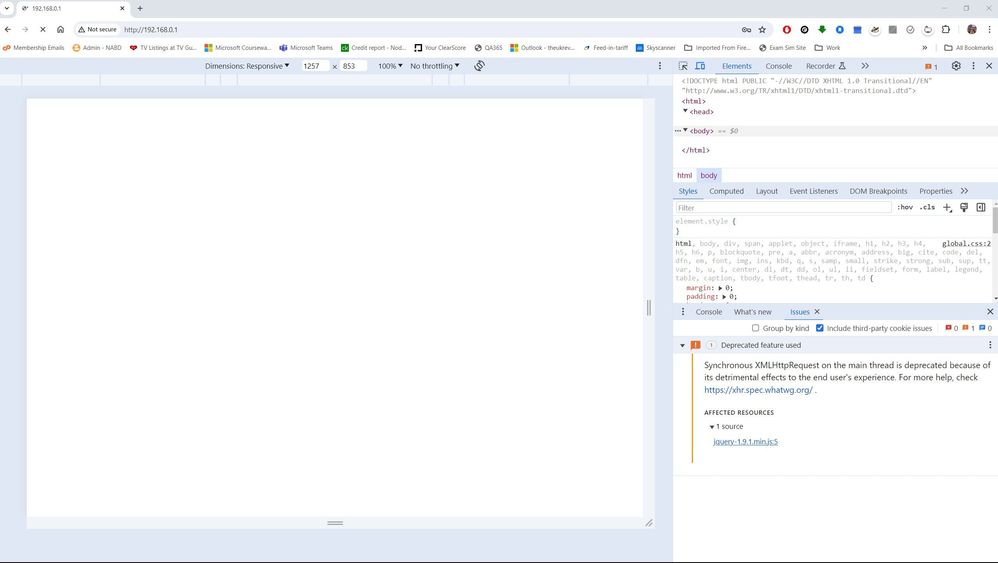The height and width of the screenshot is (563, 998).
Task: Open a new browser tab
Action: coord(140,8)
